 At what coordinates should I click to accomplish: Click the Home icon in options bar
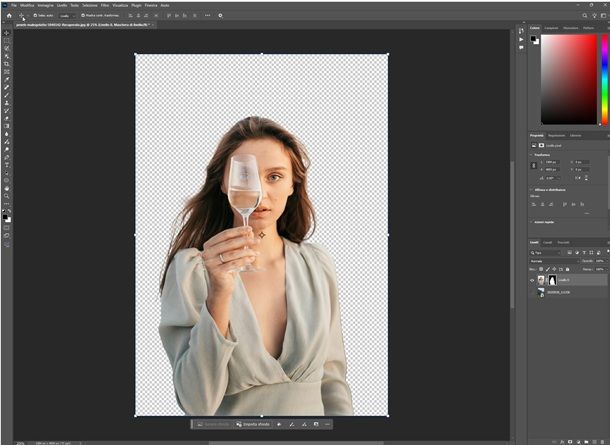click(x=6, y=15)
